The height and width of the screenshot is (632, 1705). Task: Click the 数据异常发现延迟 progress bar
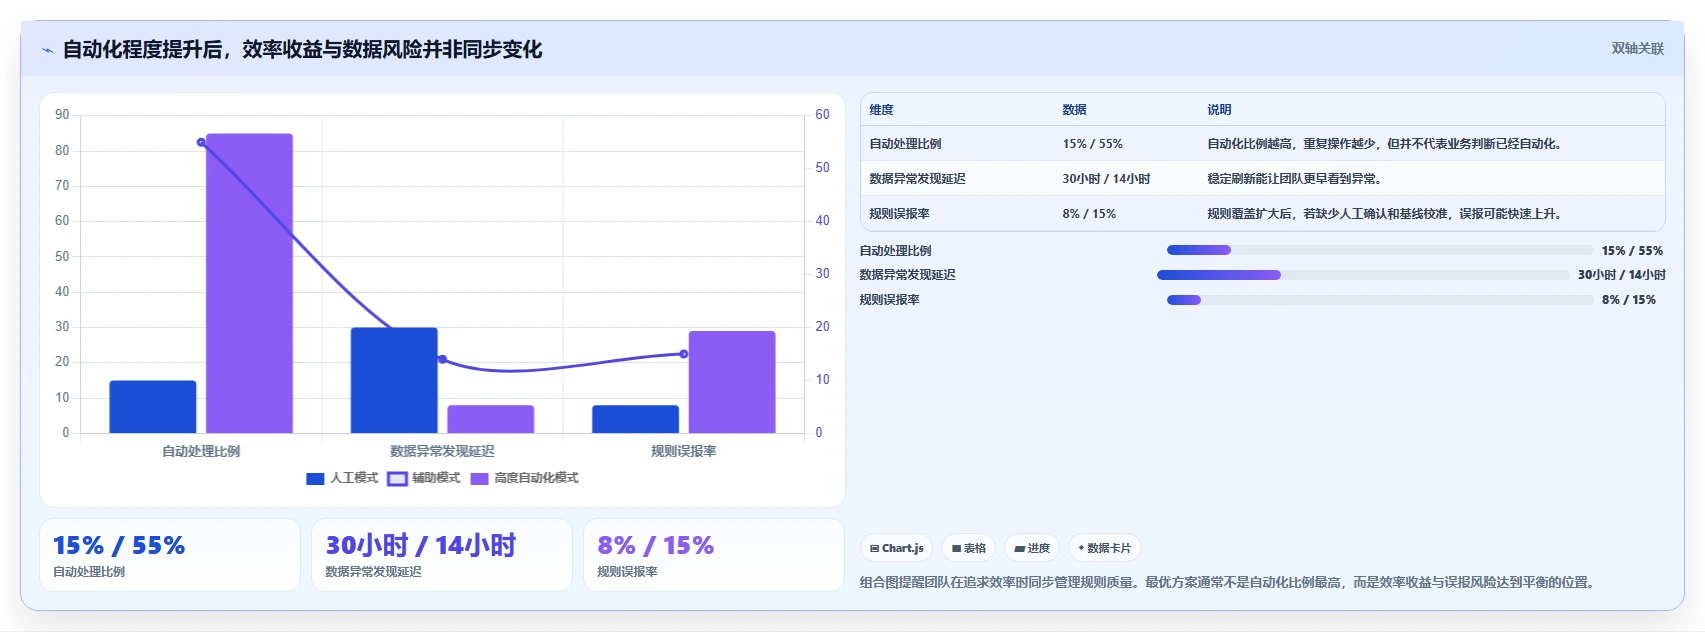coord(1363,275)
